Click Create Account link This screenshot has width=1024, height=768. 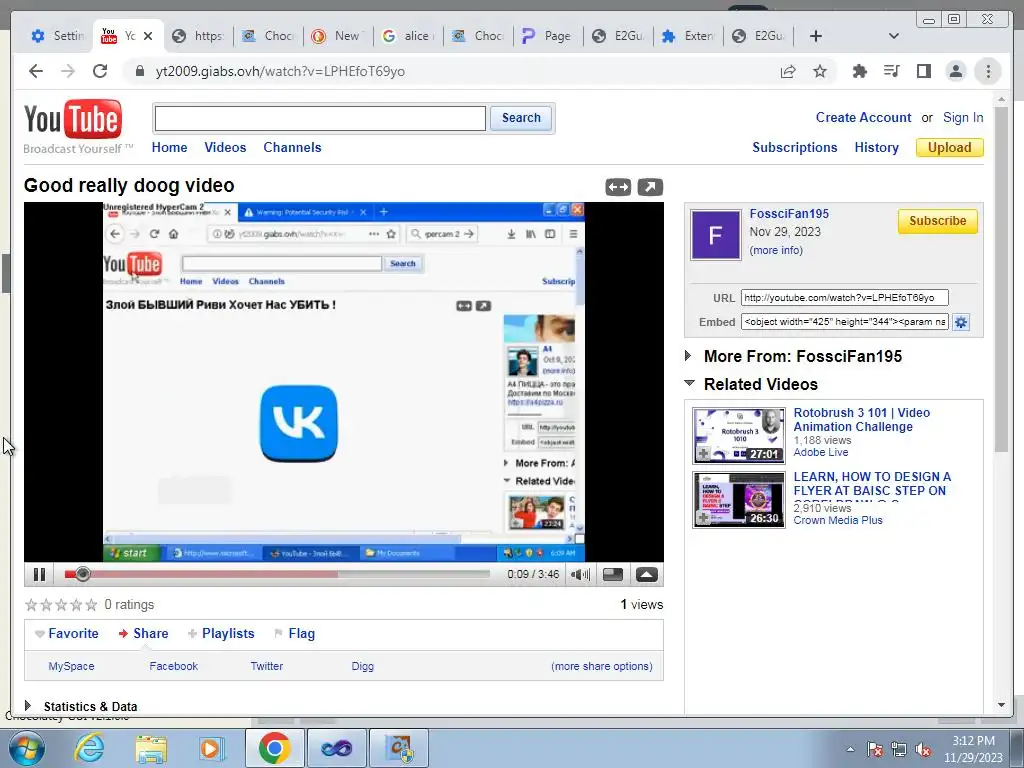[863, 118]
